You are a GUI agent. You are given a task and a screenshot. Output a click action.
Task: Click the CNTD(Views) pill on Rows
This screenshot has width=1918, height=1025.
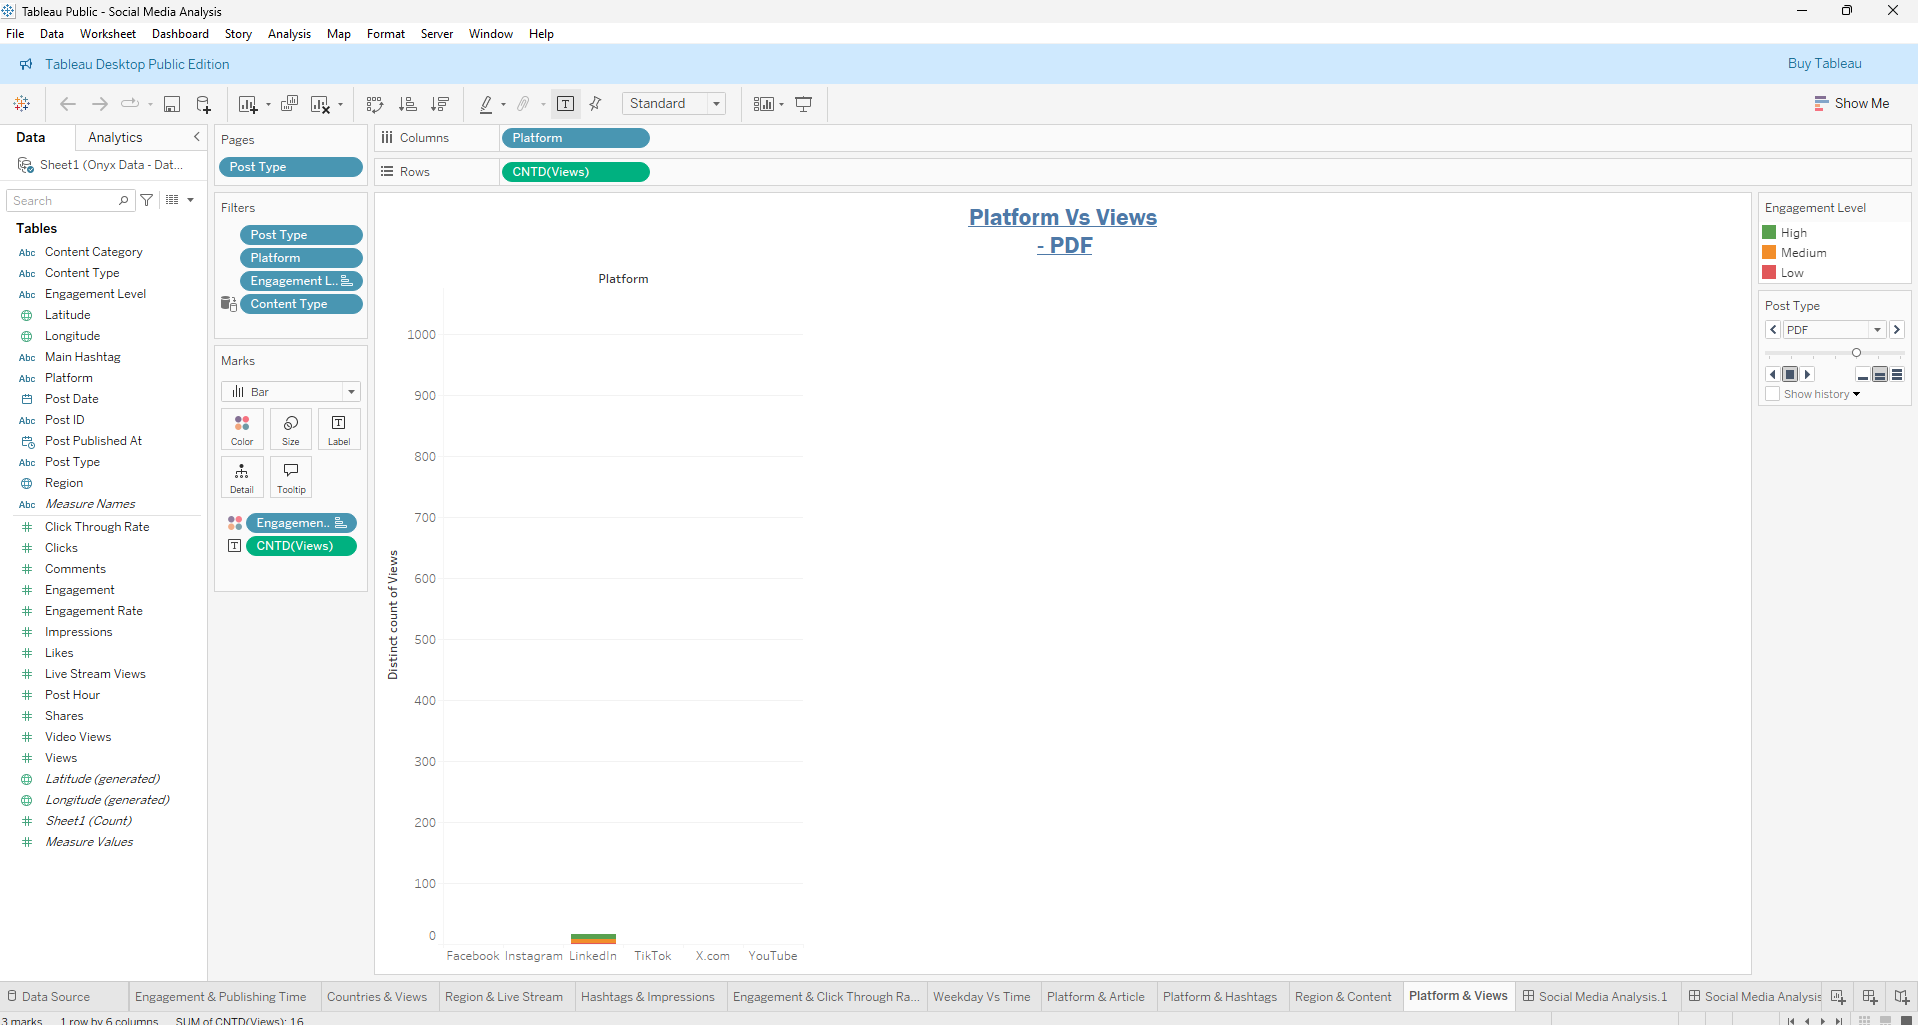click(x=576, y=172)
